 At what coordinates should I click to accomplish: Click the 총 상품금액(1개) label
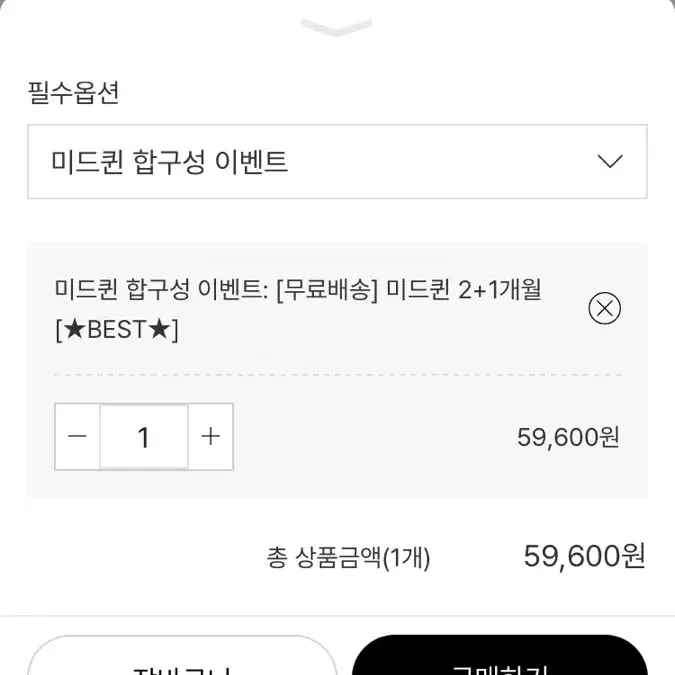point(348,558)
